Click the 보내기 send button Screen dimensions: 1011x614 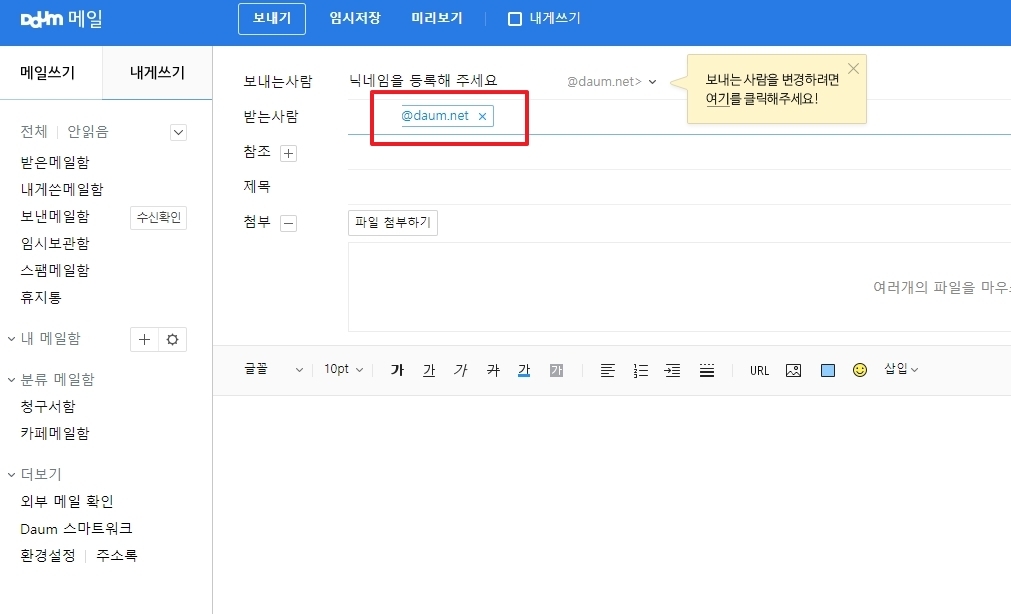[271, 17]
